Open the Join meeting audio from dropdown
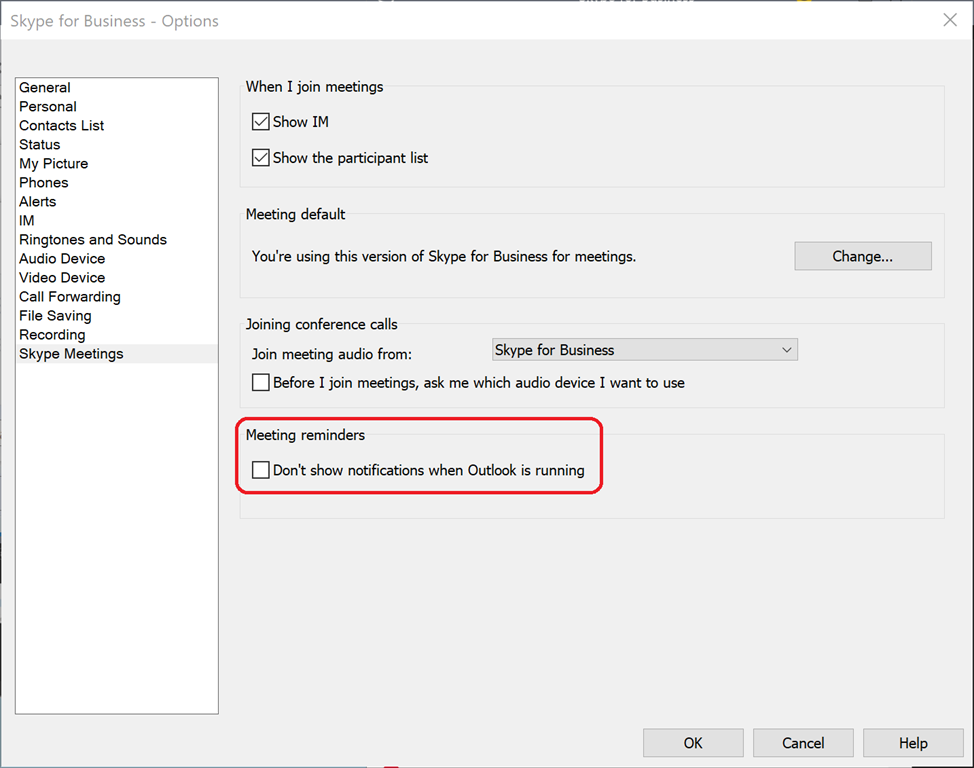Image resolution: width=974 pixels, height=768 pixels. (x=645, y=350)
